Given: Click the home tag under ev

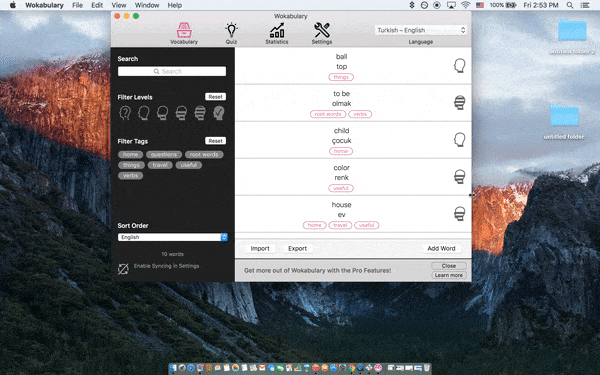Looking at the screenshot, I should click(315, 225).
